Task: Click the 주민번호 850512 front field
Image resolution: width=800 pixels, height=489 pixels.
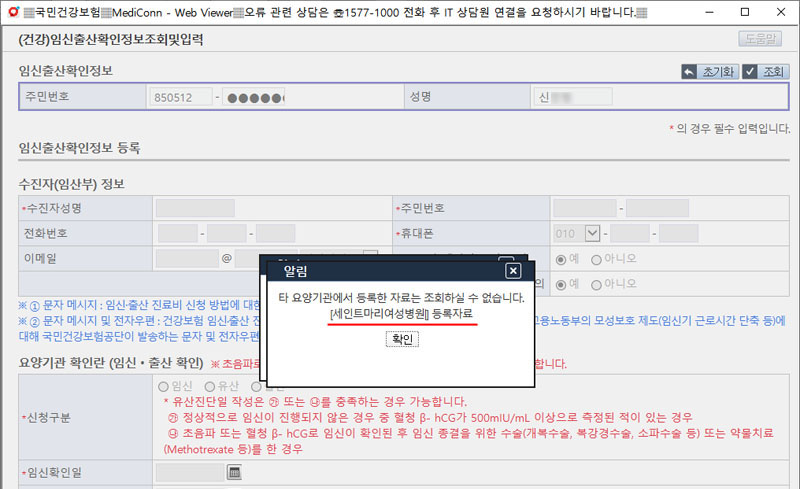Action: point(179,97)
